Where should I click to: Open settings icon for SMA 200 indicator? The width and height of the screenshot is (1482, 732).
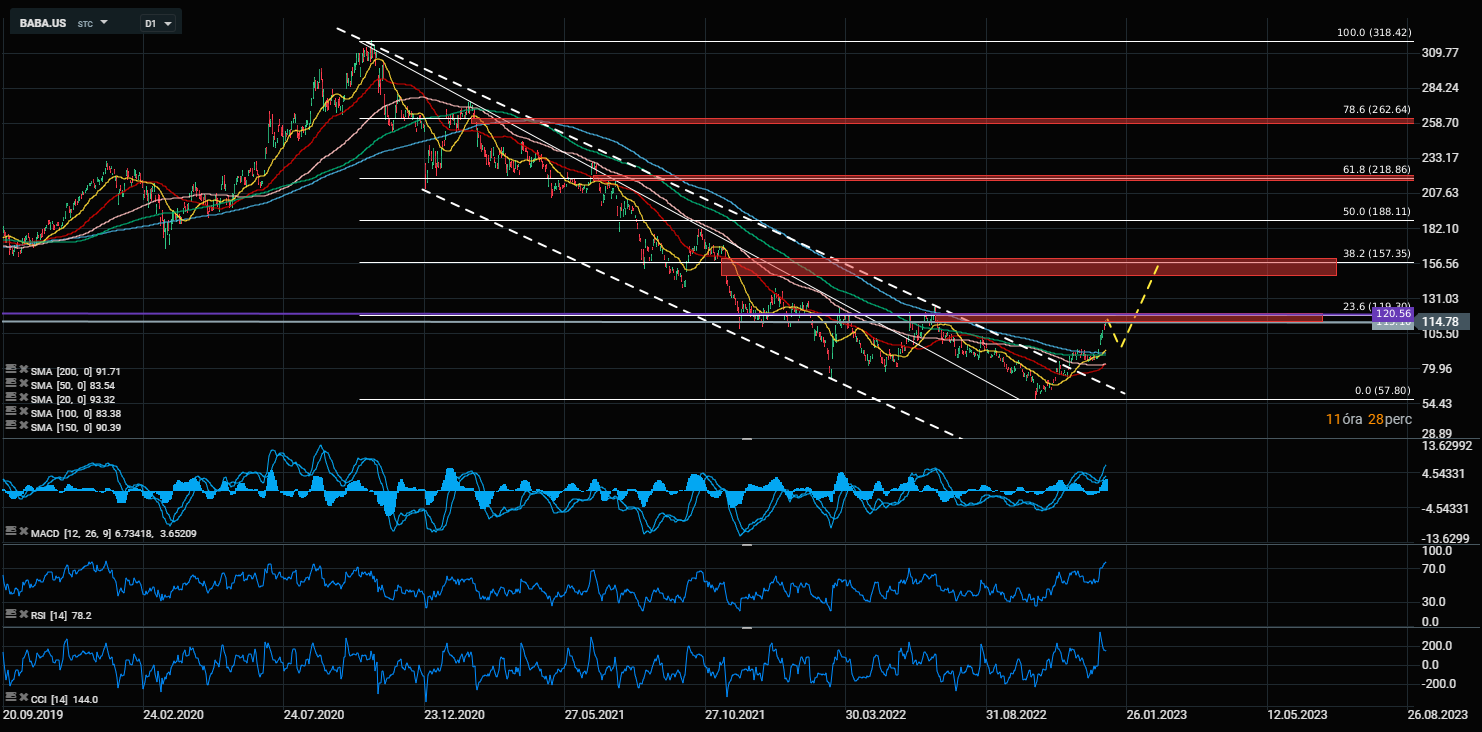click(10, 371)
